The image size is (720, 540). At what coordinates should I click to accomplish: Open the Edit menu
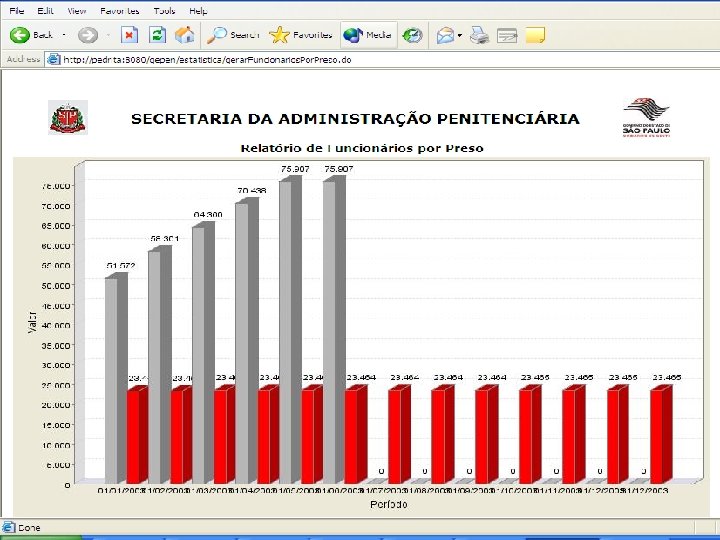(x=45, y=11)
